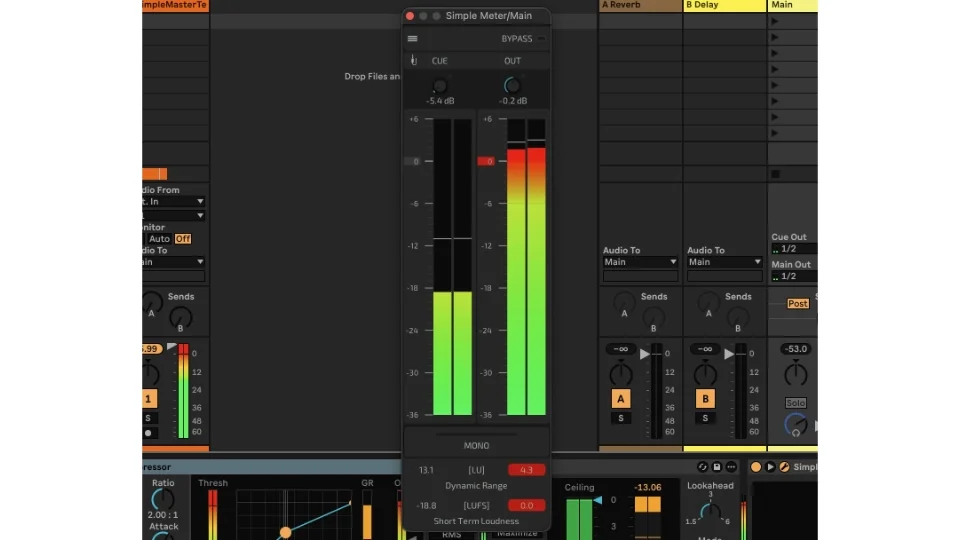Arm track 1 for recording
Image resolution: width=960 pixels, height=540 pixels.
click(x=149, y=433)
